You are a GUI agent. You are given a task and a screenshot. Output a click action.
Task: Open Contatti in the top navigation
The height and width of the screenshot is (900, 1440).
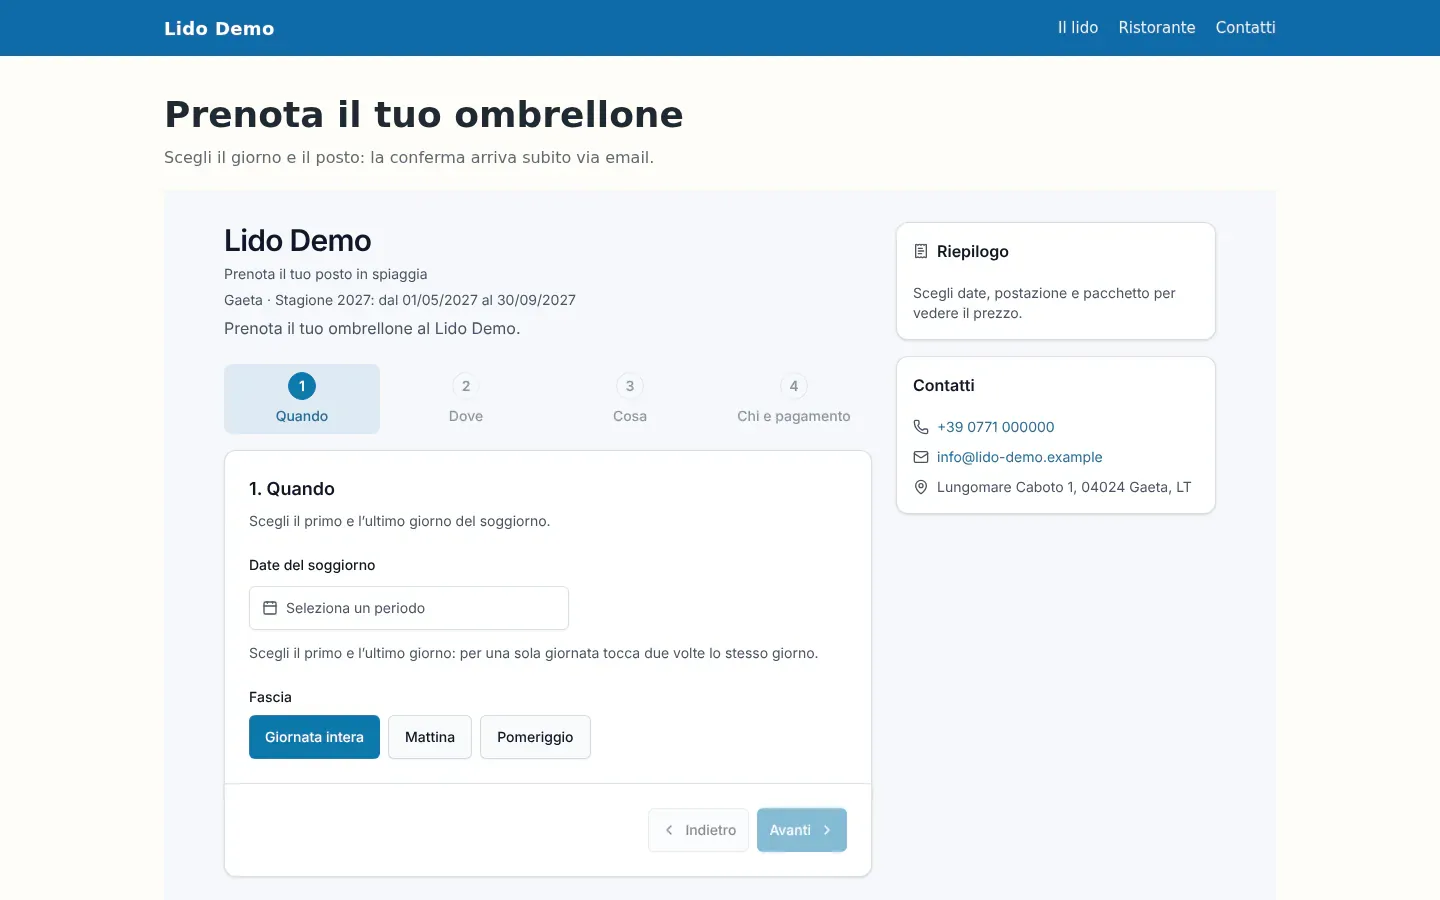pos(1245,28)
